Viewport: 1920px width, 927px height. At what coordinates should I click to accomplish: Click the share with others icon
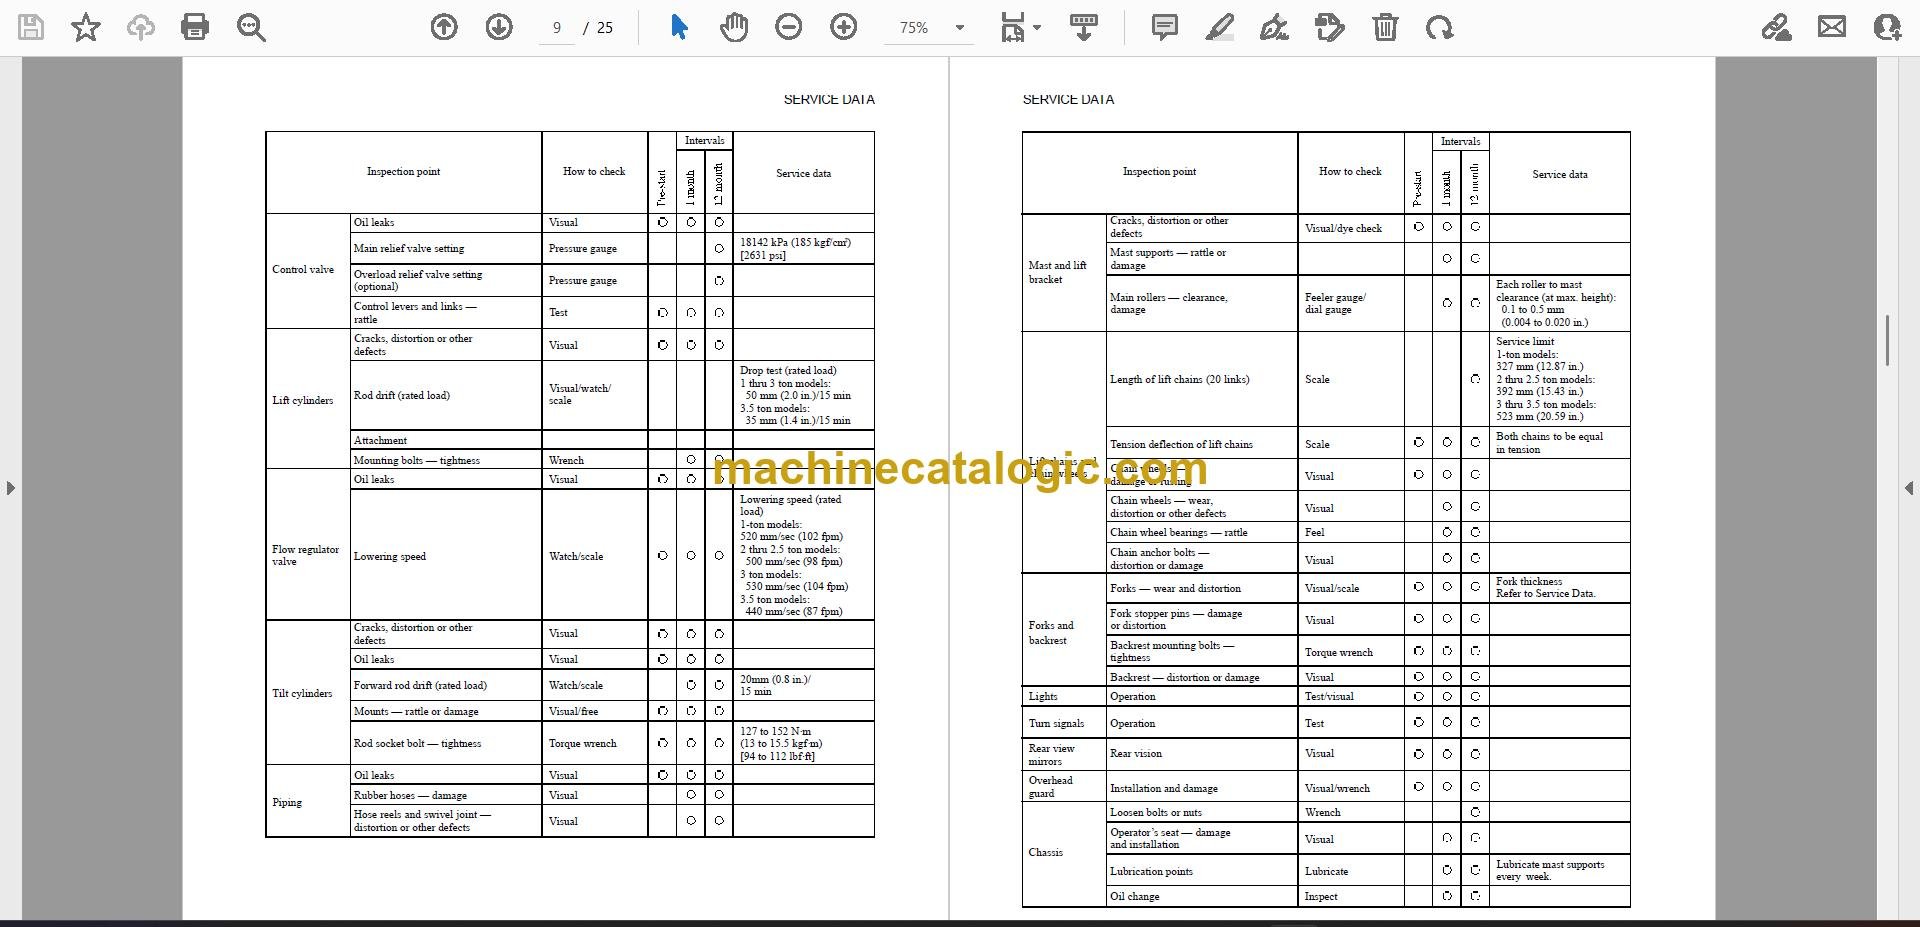1887,28
